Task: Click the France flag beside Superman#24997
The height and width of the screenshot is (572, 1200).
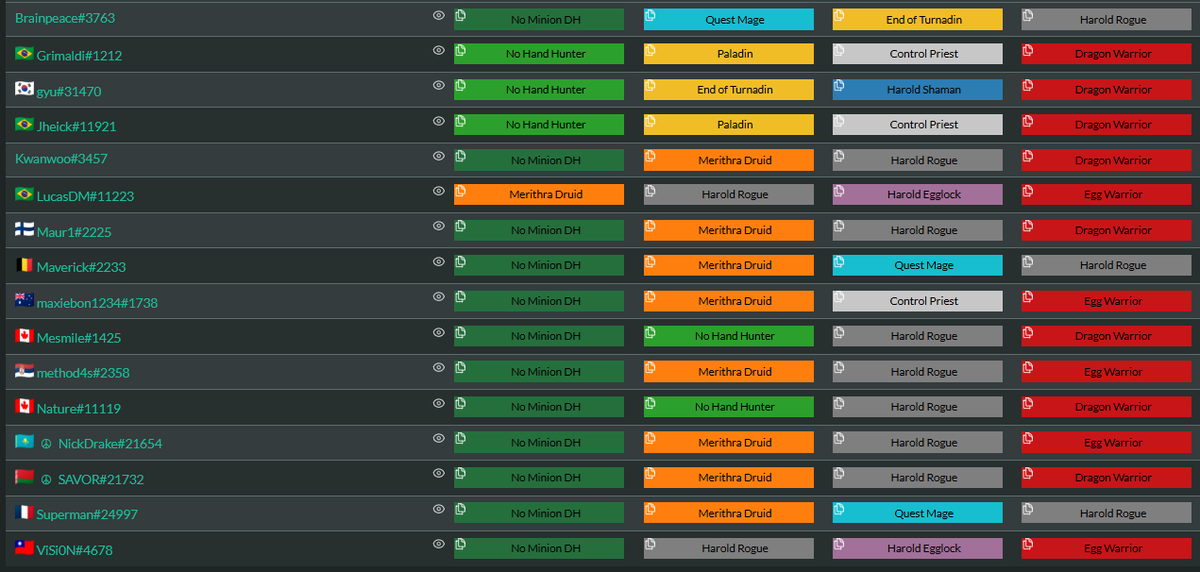Action: point(24,513)
